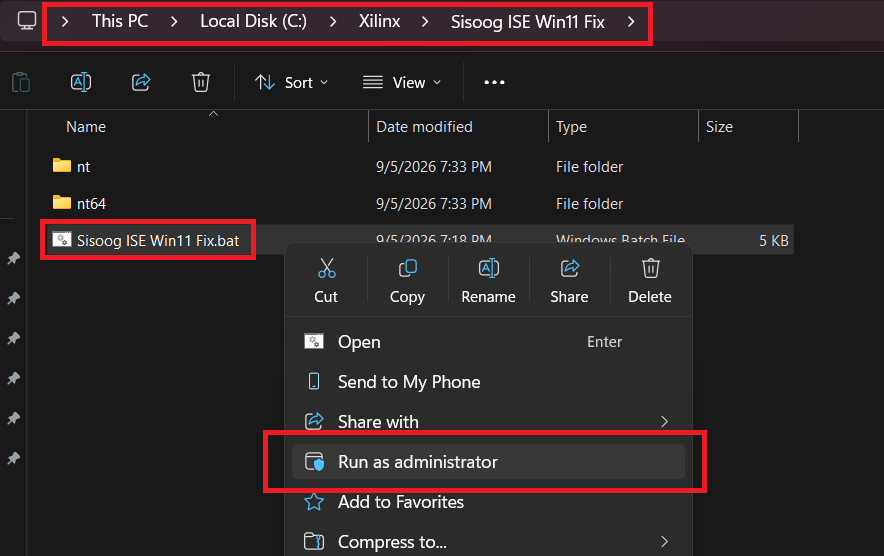Viewport: 884px width, 556px height.
Task: Open the Share with submenu
Action: pyautogui.click(x=488, y=422)
